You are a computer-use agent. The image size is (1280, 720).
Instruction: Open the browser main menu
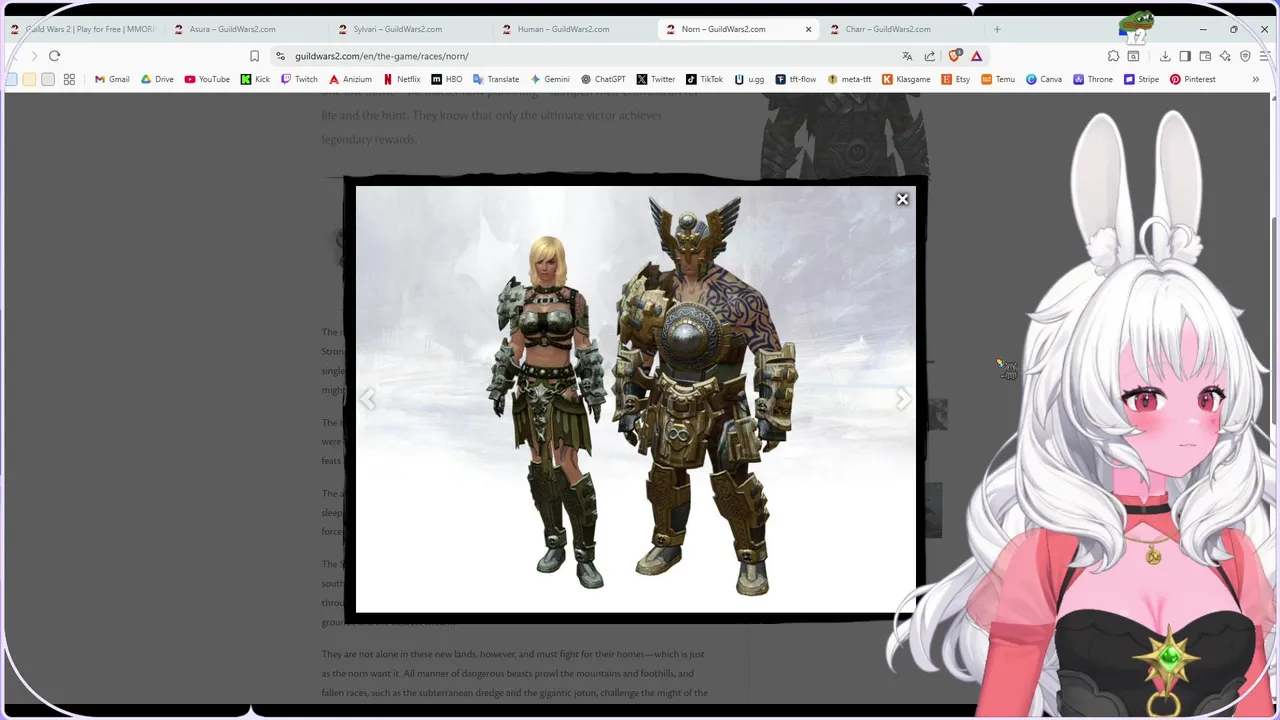coord(1264,56)
